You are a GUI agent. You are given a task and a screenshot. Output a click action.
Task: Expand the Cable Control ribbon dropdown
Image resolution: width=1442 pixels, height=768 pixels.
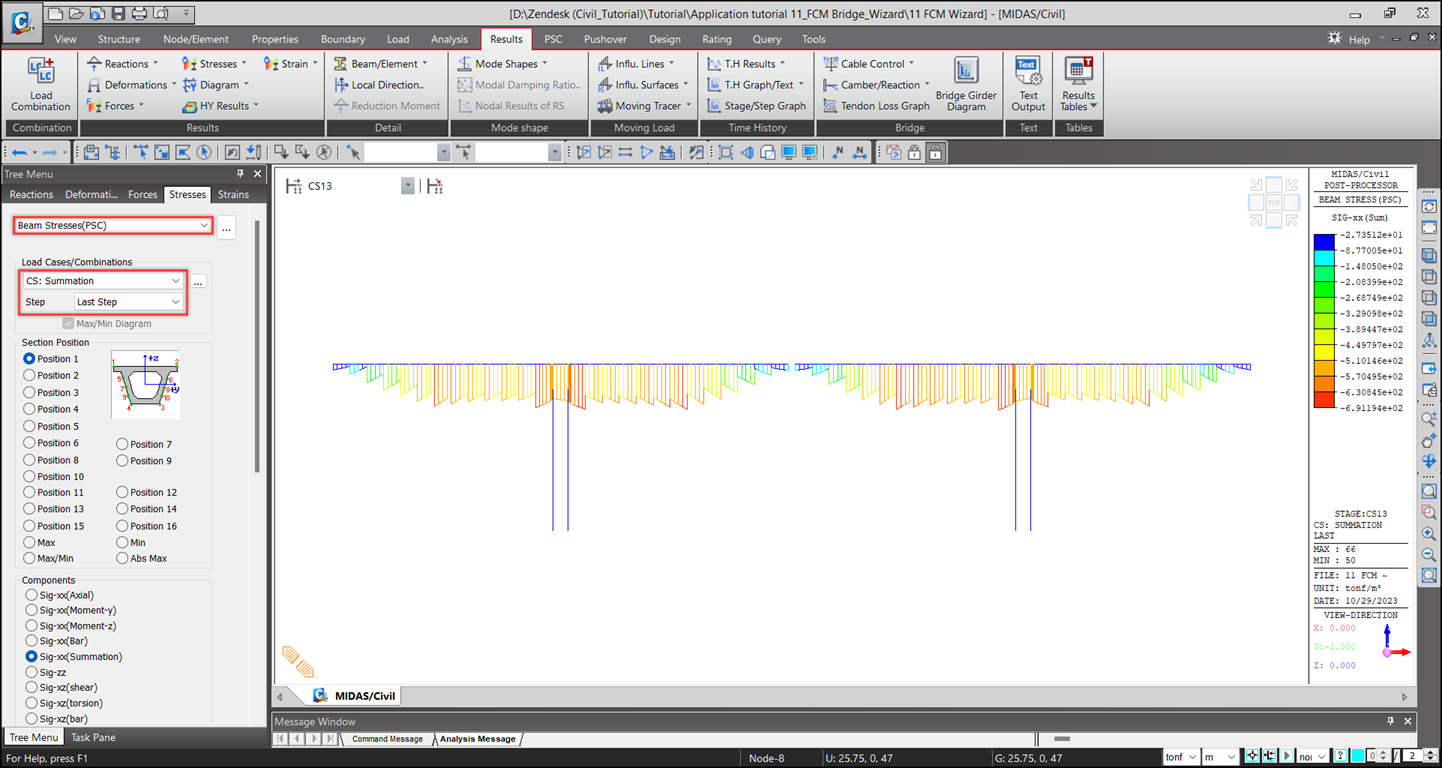(911, 64)
